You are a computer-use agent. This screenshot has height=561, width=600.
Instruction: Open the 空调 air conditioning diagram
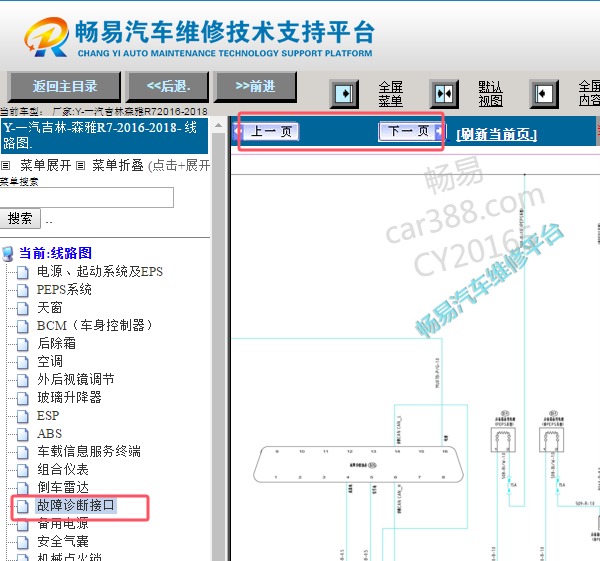(50, 361)
